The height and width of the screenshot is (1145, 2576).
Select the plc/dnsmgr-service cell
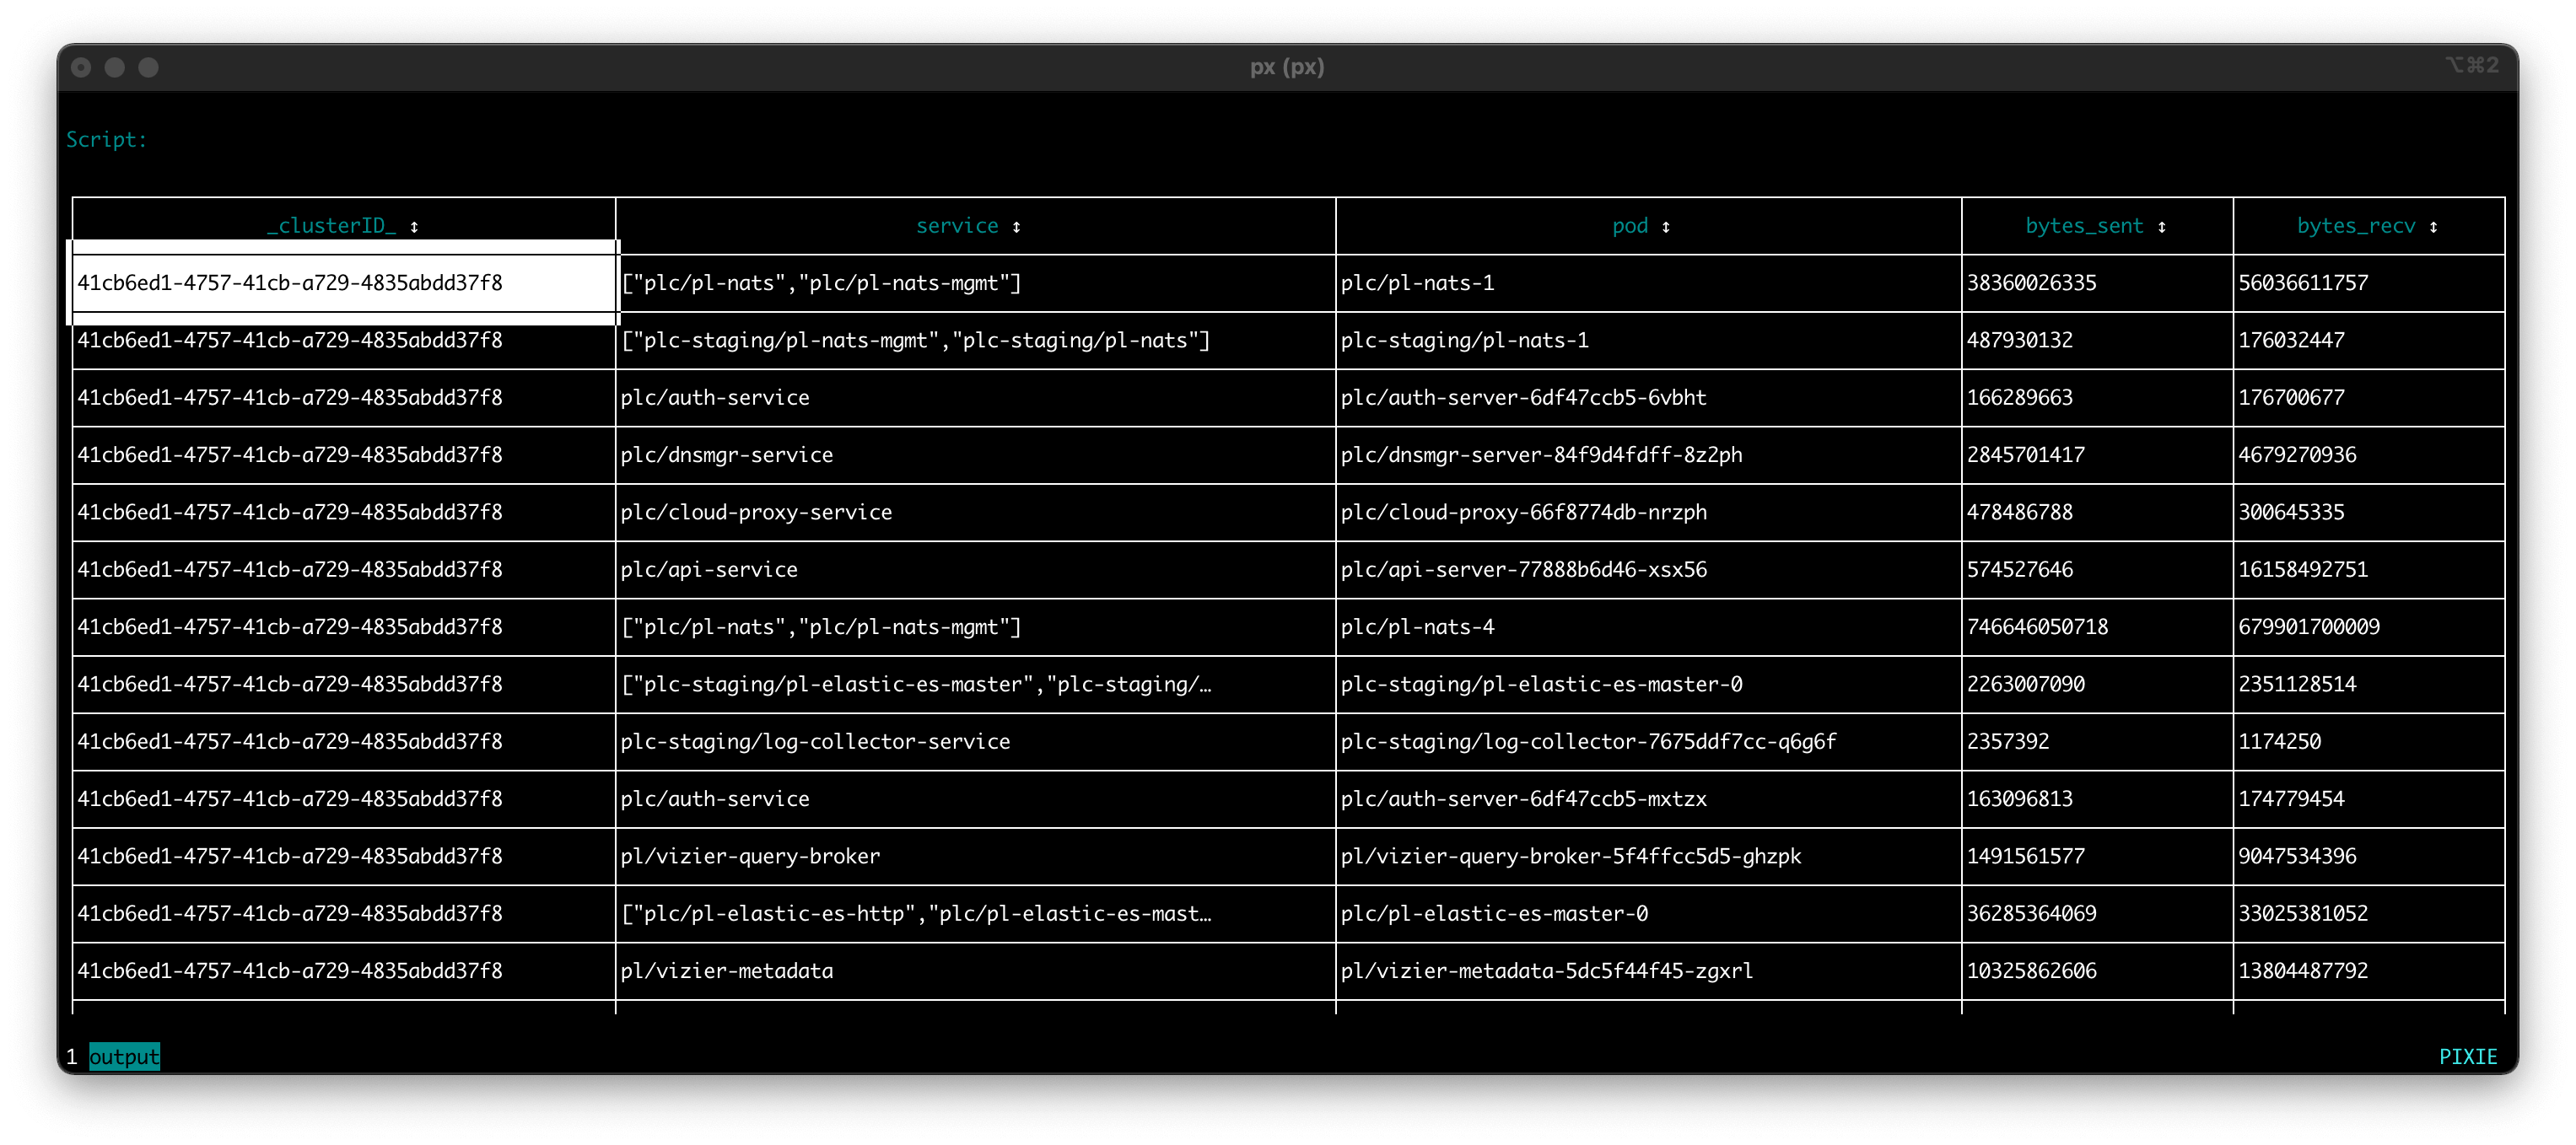coord(727,455)
